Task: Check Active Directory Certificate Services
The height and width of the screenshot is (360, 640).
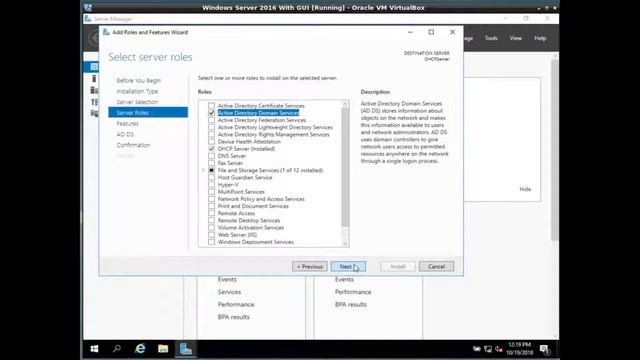Action: point(211,106)
